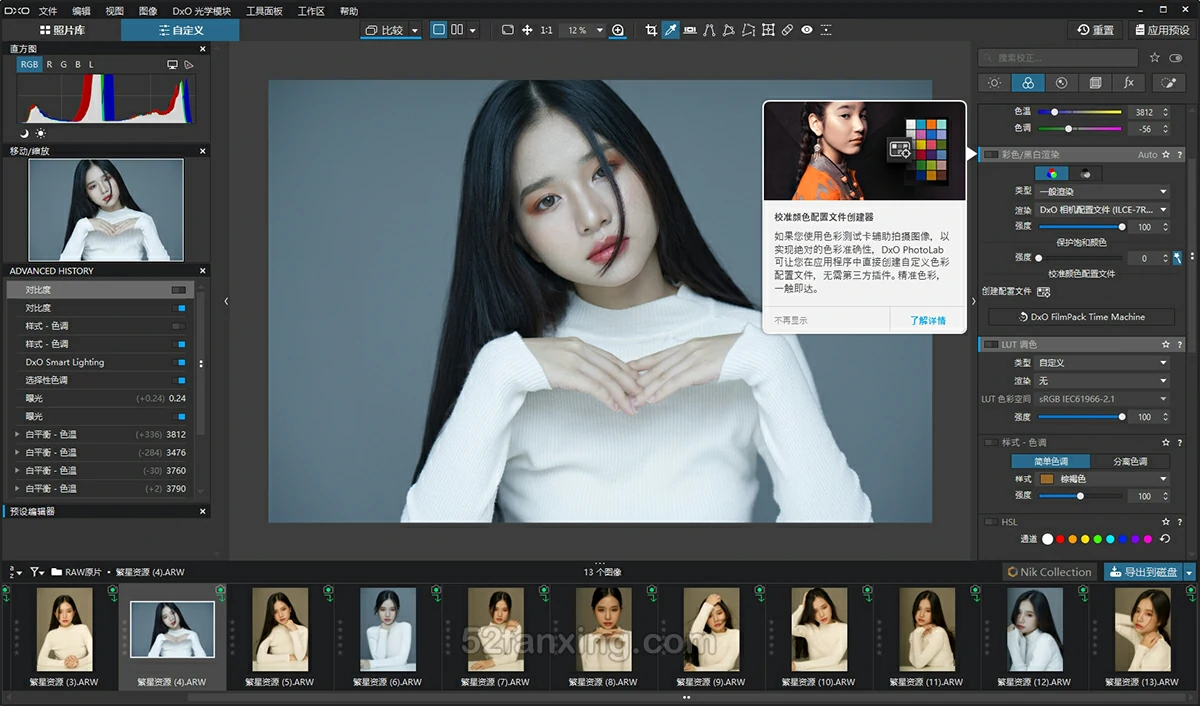
Task: Open the fx effects tab icon
Action: pyautogui.click(x=1129, y=83)
